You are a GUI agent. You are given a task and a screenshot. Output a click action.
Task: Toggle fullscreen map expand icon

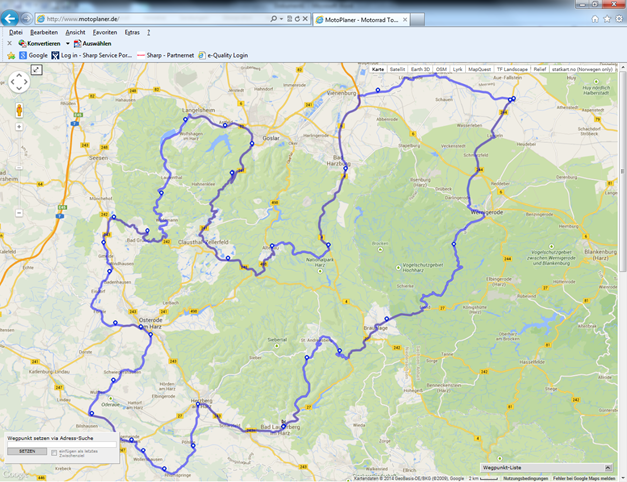(x=36, y=70)
